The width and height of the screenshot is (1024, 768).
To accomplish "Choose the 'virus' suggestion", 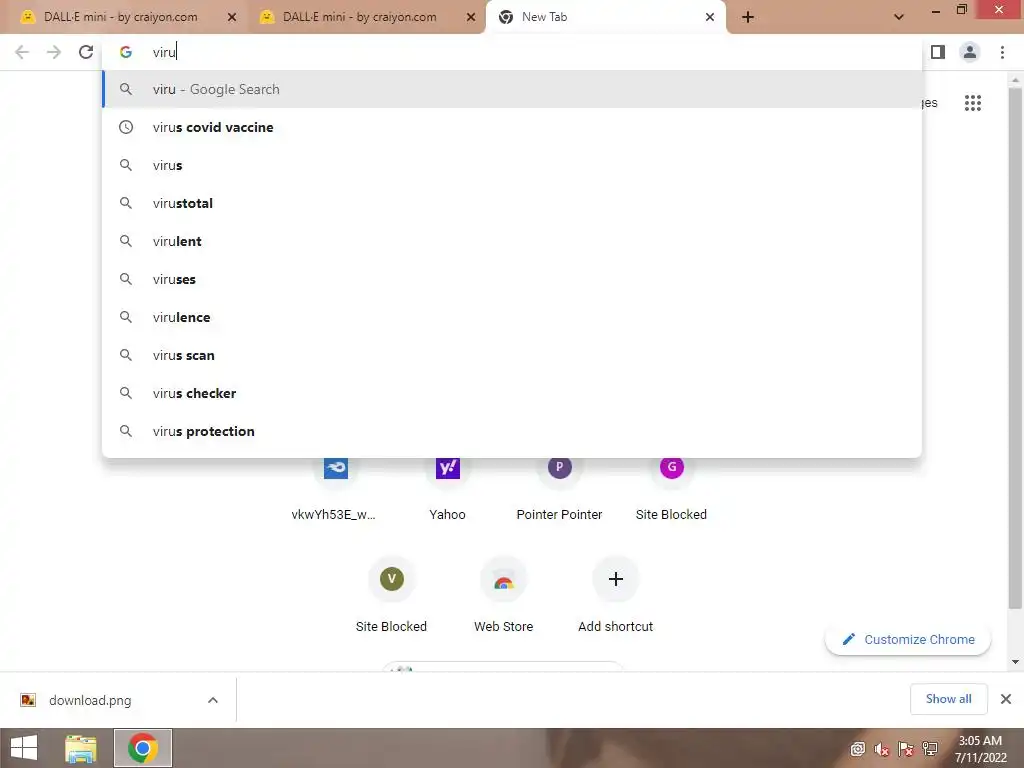I will pyautogui.click(x=511, y=165).
